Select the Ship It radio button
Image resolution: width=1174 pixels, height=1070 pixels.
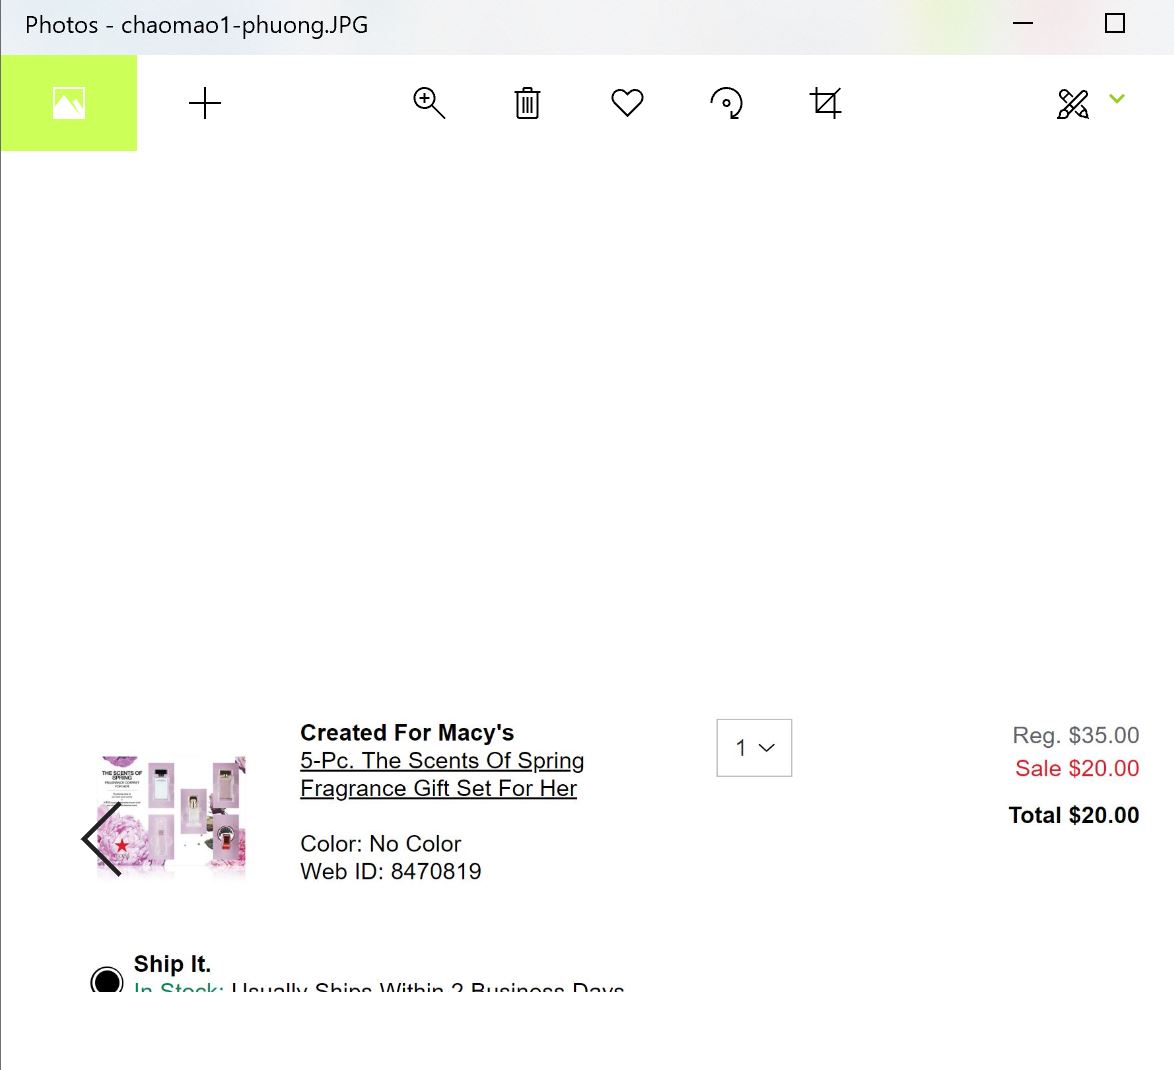tap(107, 979)
